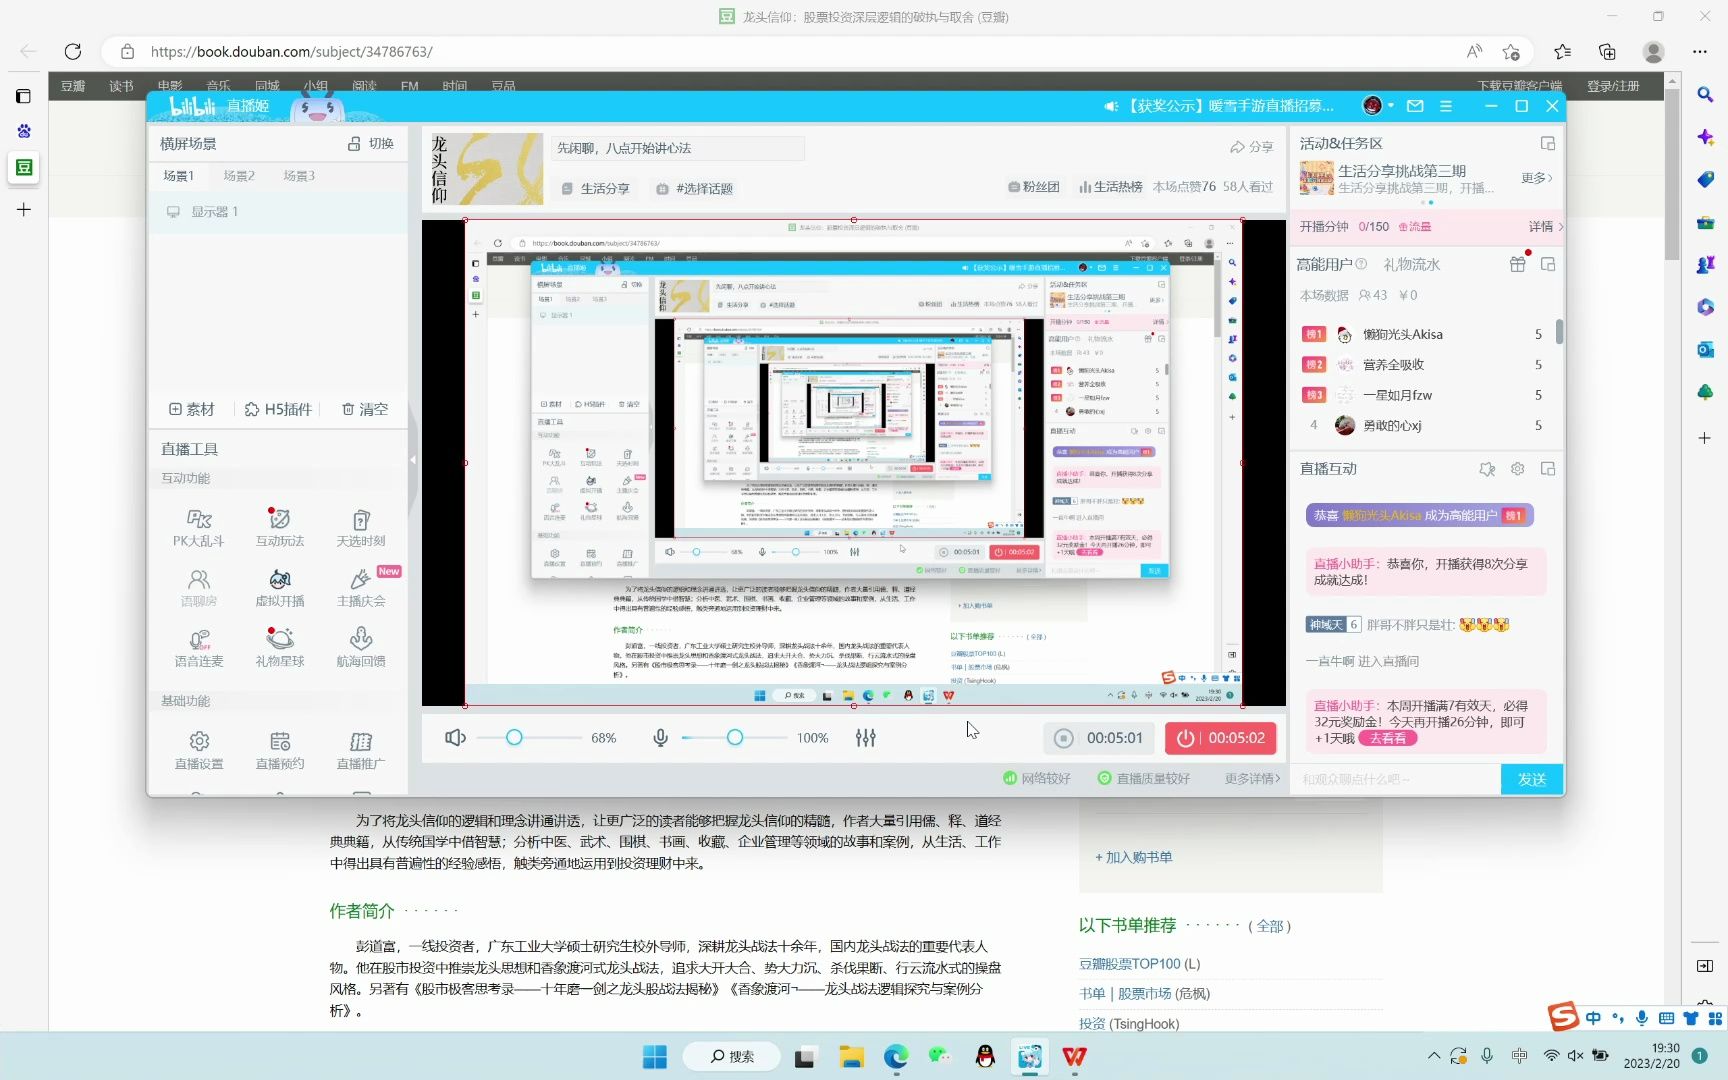This screenshot has height=1080, width=1728.
Task: Select the 显示器 1 source item
Action: point(278,212)
